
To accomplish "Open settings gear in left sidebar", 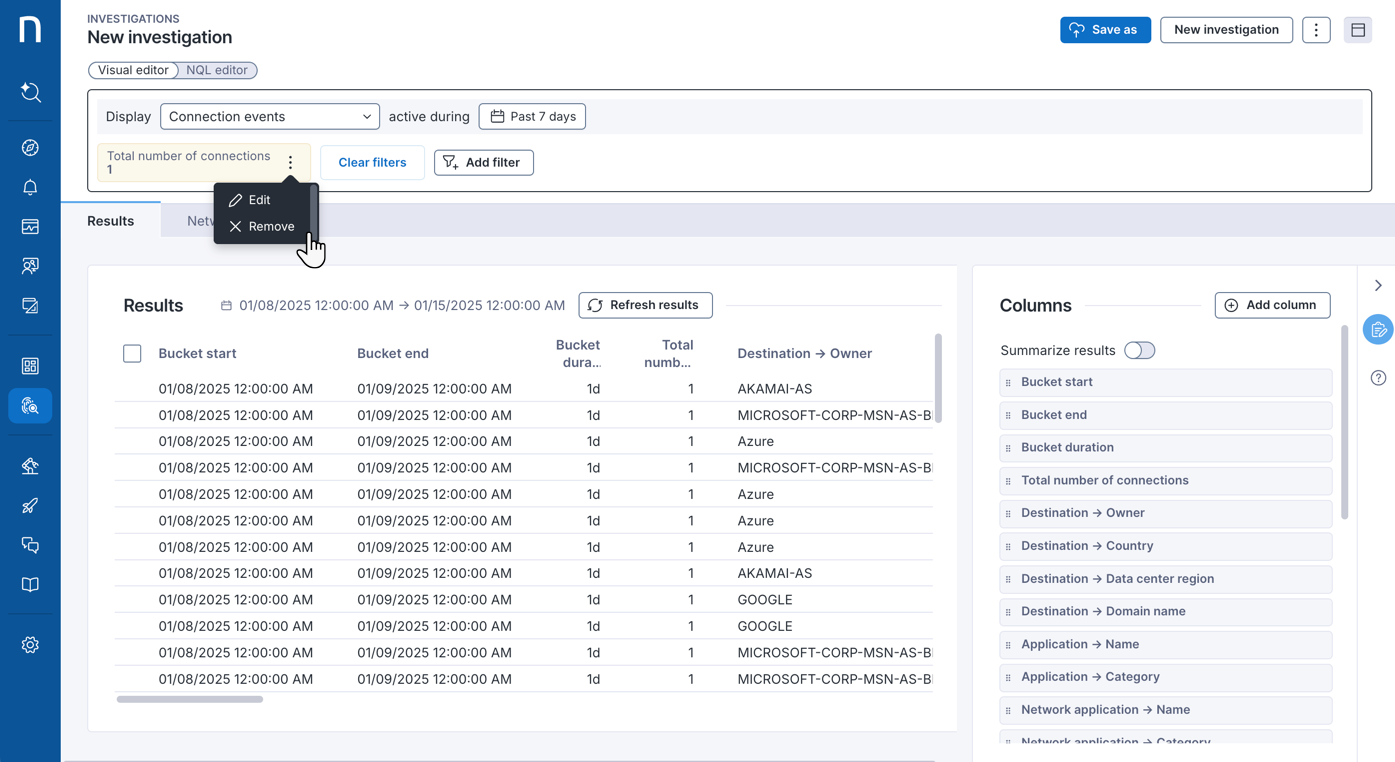I will (30, 645).
